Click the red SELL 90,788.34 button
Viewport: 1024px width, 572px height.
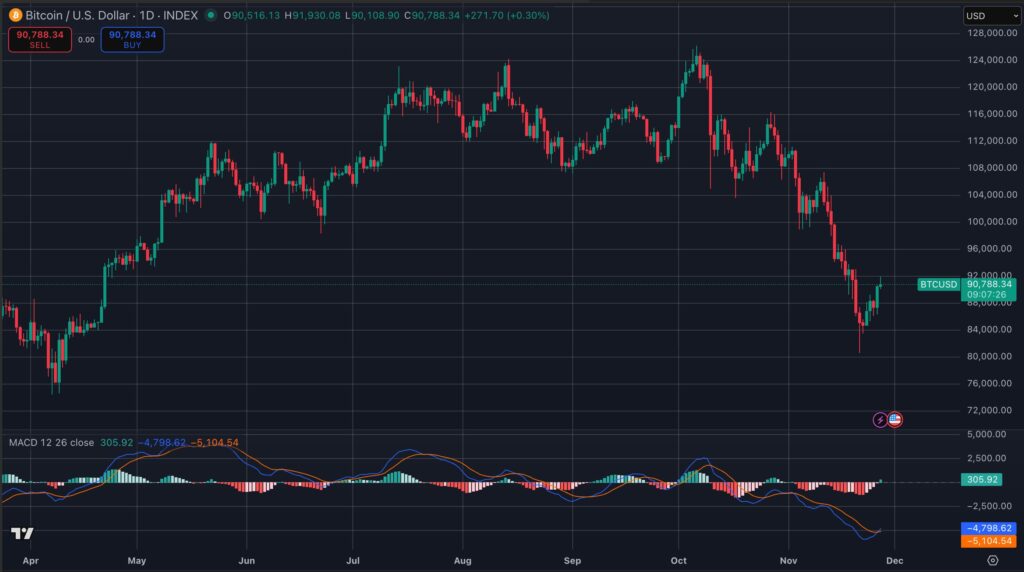(40, 40)
